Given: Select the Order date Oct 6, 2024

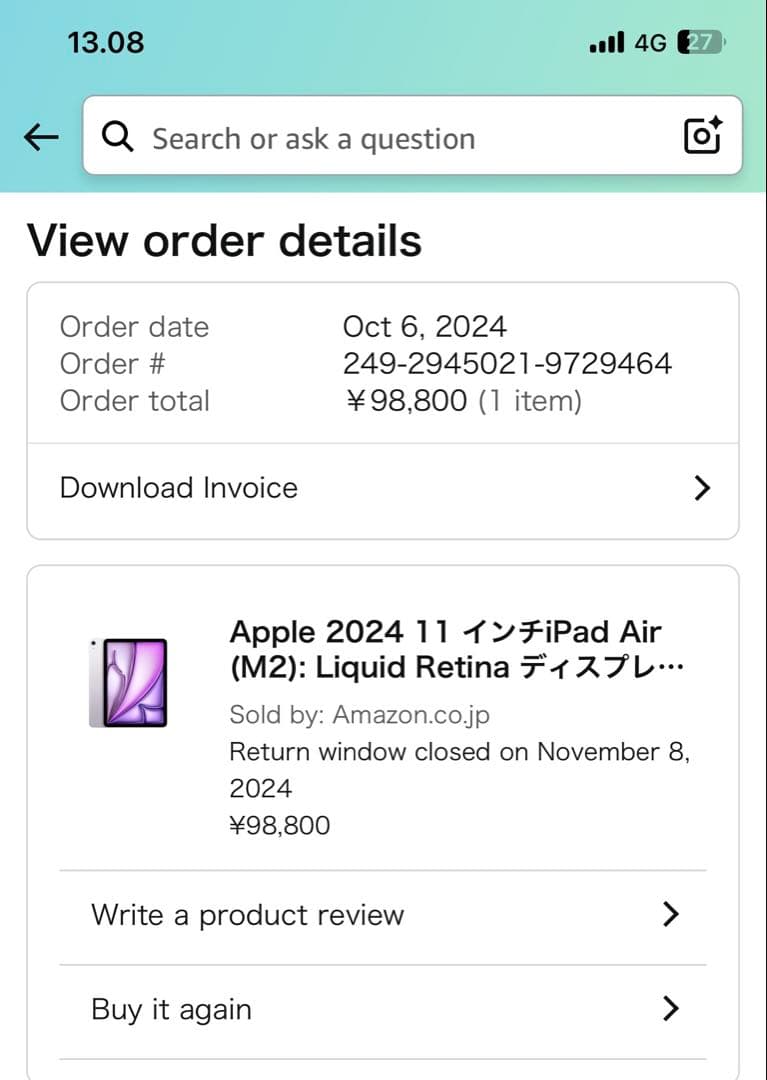Looking at the screenshot, I should [422, 326].
